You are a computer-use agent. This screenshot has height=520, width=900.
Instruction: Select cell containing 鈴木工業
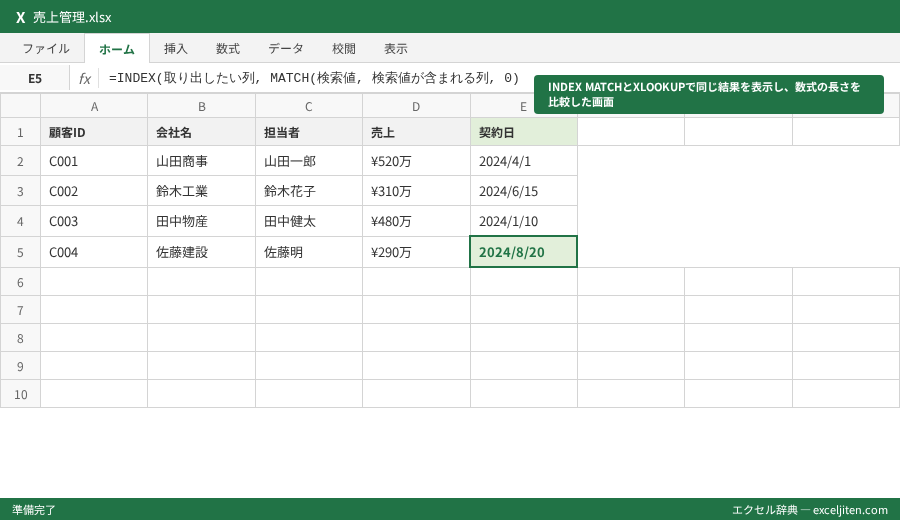(201, 191)
